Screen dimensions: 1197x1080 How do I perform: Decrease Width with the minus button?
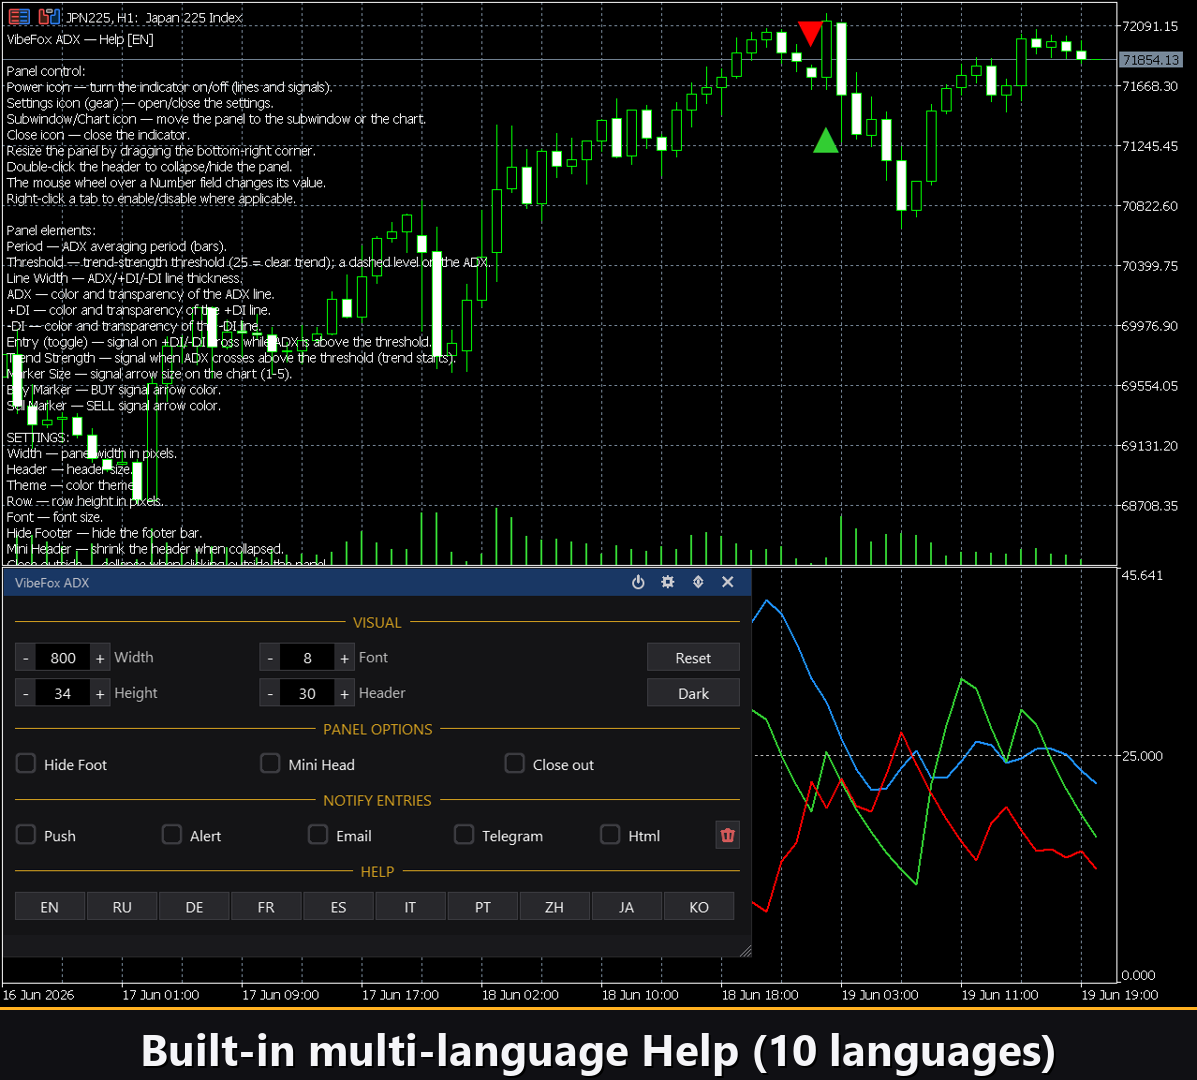tap(25, 657)
